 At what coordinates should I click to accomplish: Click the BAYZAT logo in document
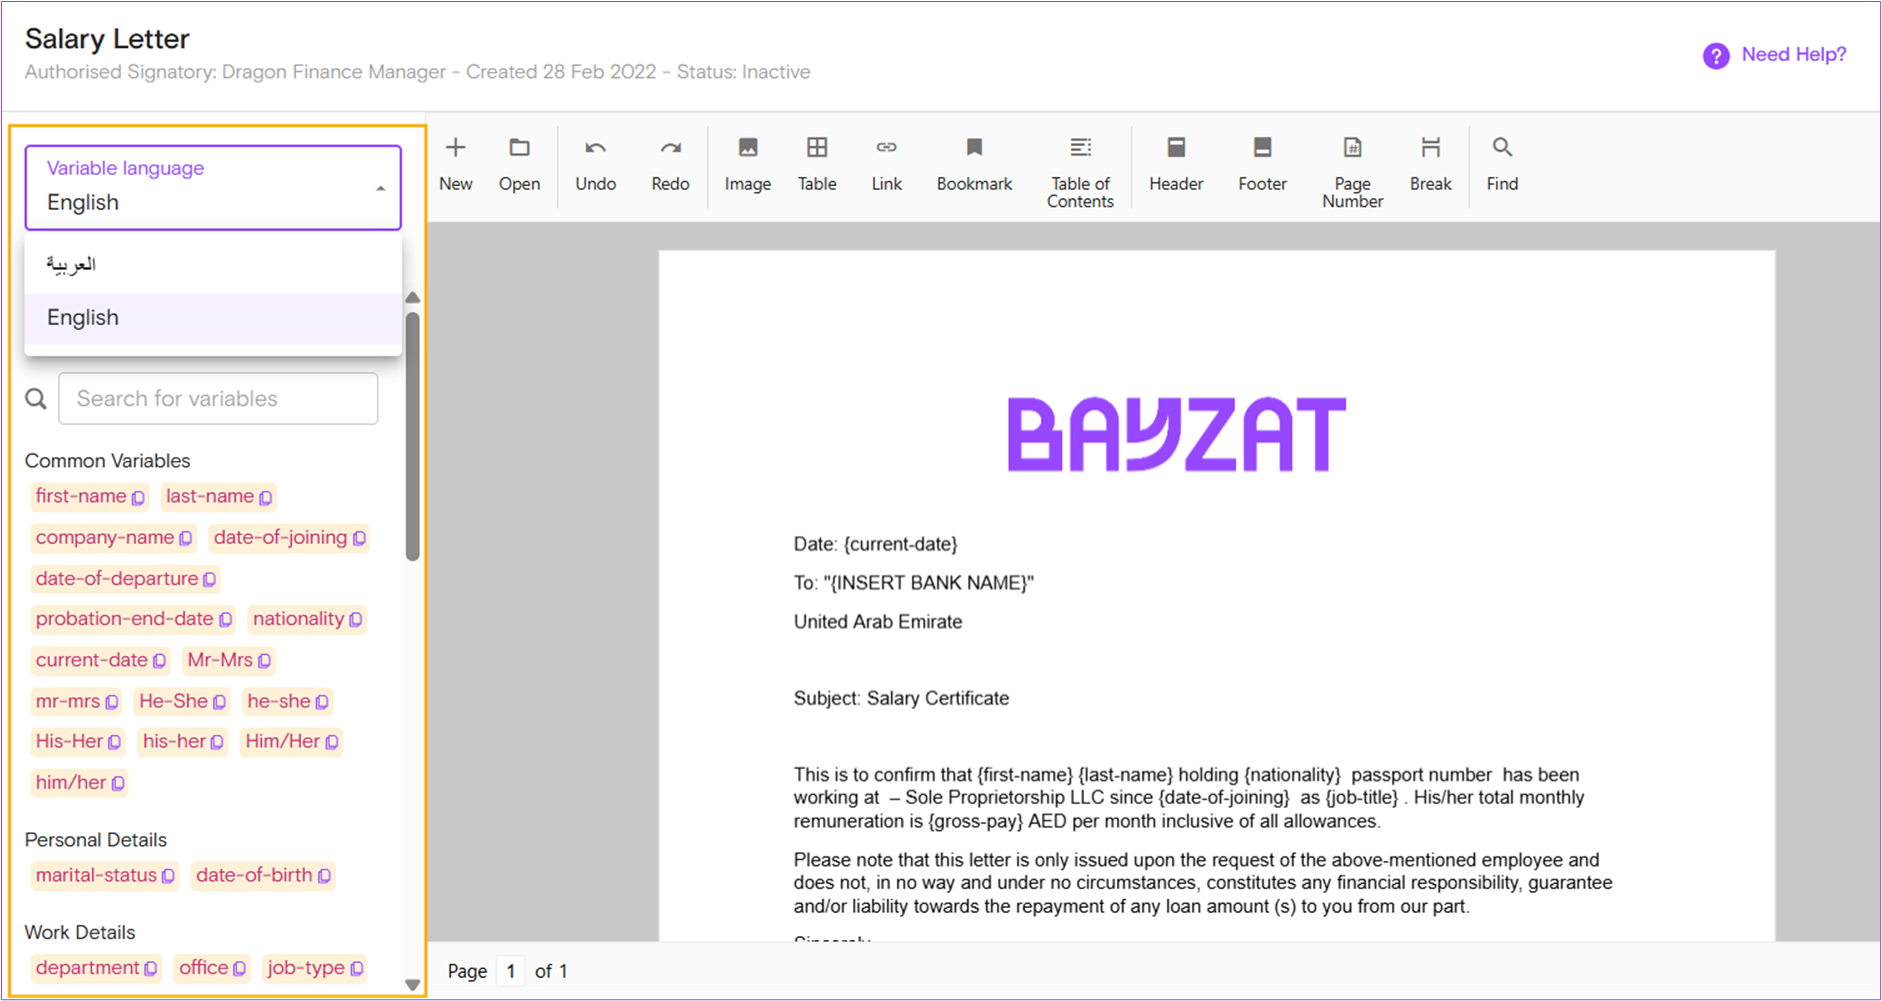tap(1176, 435)
